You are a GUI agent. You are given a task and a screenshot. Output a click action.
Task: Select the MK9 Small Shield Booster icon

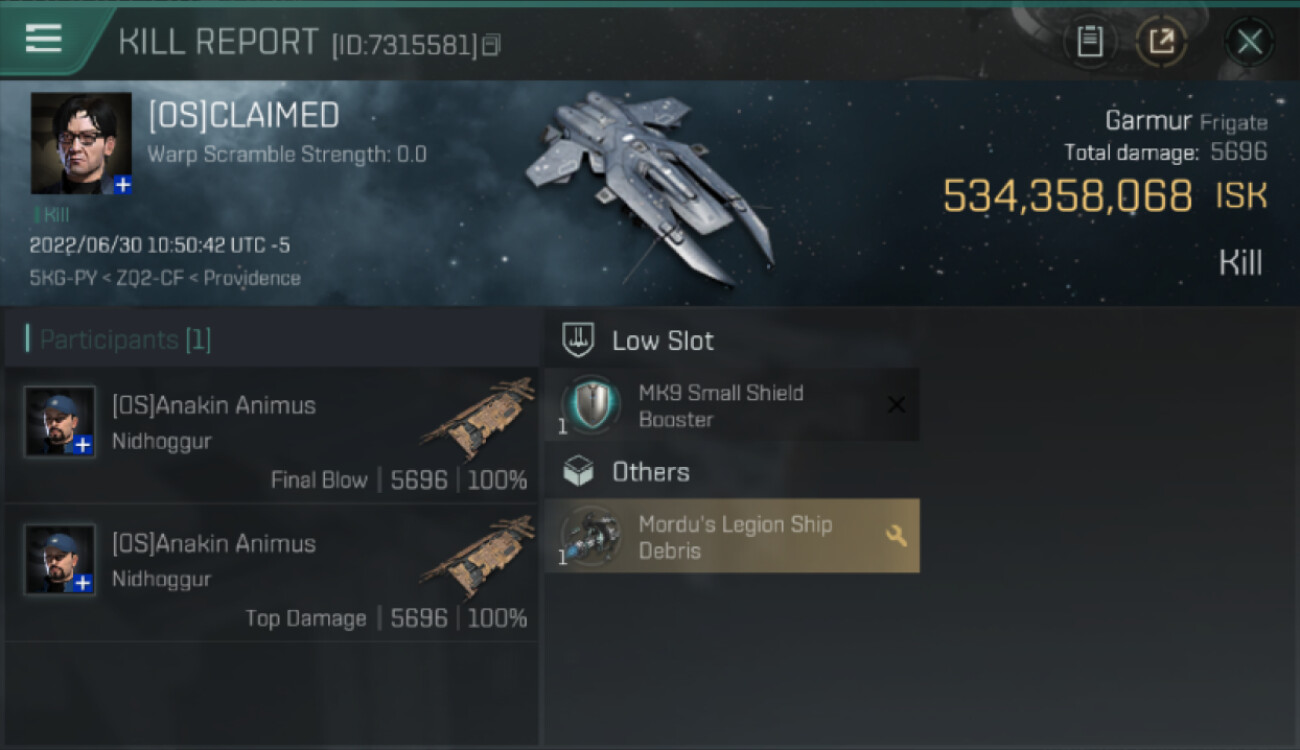click(591, 405)
